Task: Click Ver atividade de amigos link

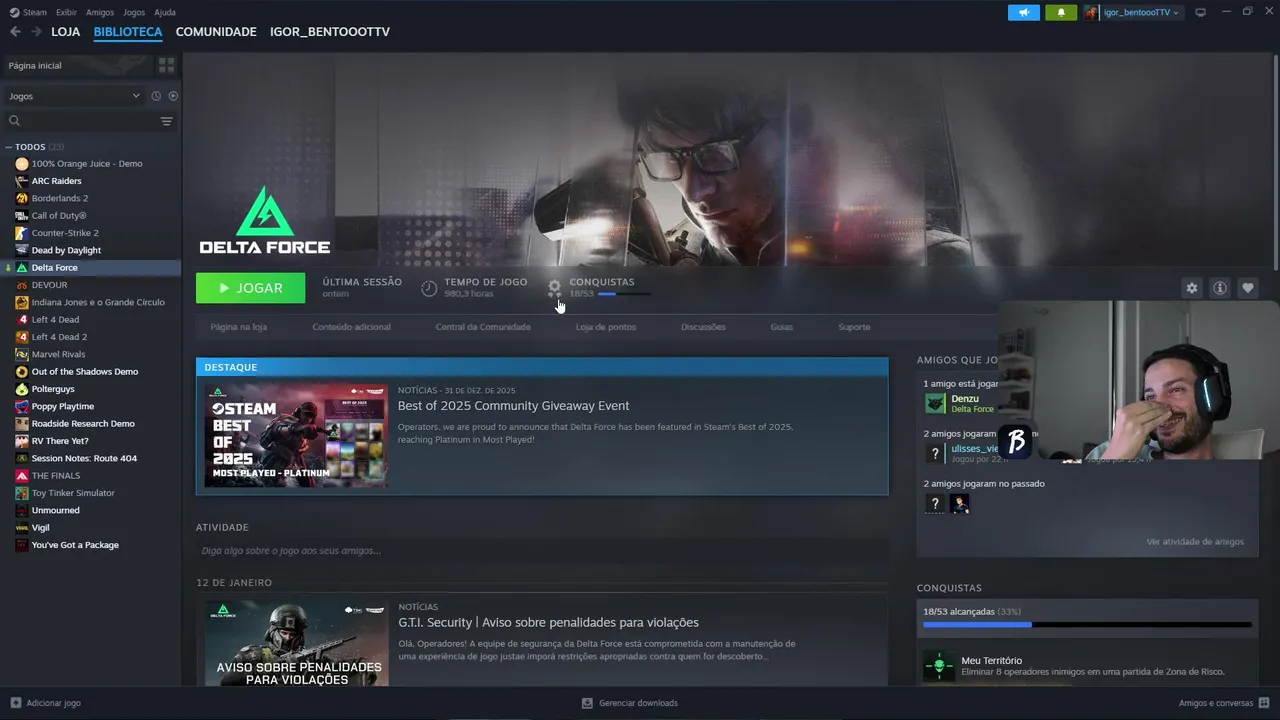Action: (x=1195, y=542)
